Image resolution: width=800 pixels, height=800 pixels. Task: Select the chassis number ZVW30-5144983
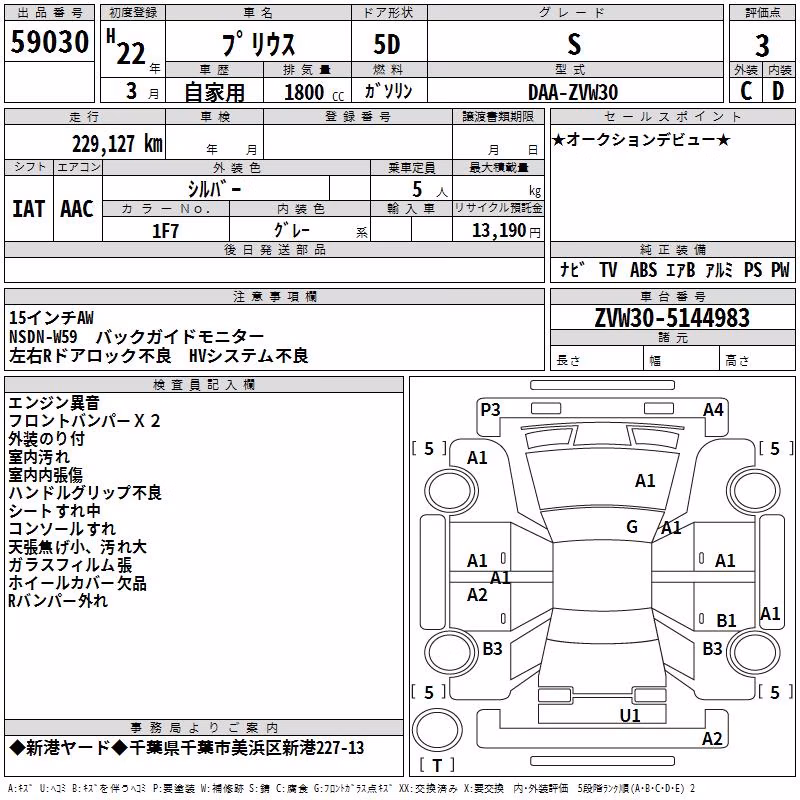(x=672, y=318)
